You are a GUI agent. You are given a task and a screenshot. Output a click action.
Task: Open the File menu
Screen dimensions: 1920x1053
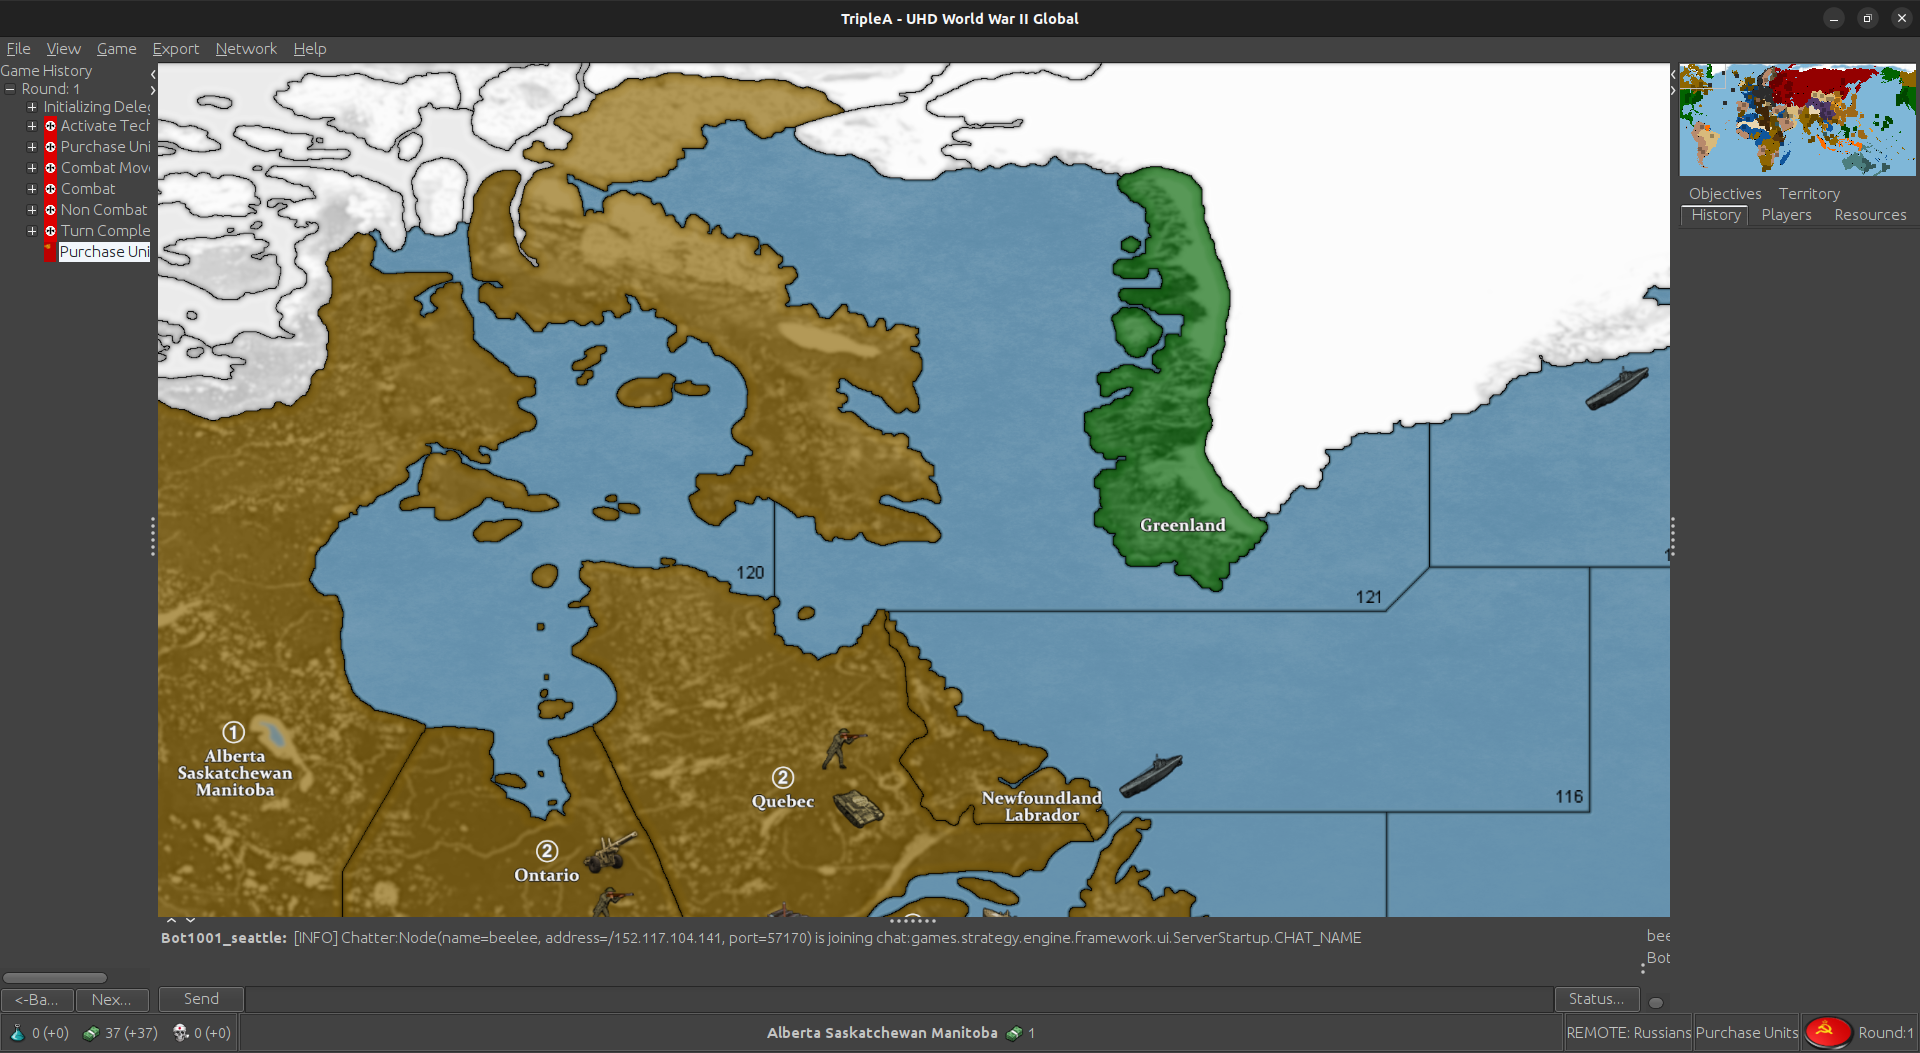click(18, 48)
